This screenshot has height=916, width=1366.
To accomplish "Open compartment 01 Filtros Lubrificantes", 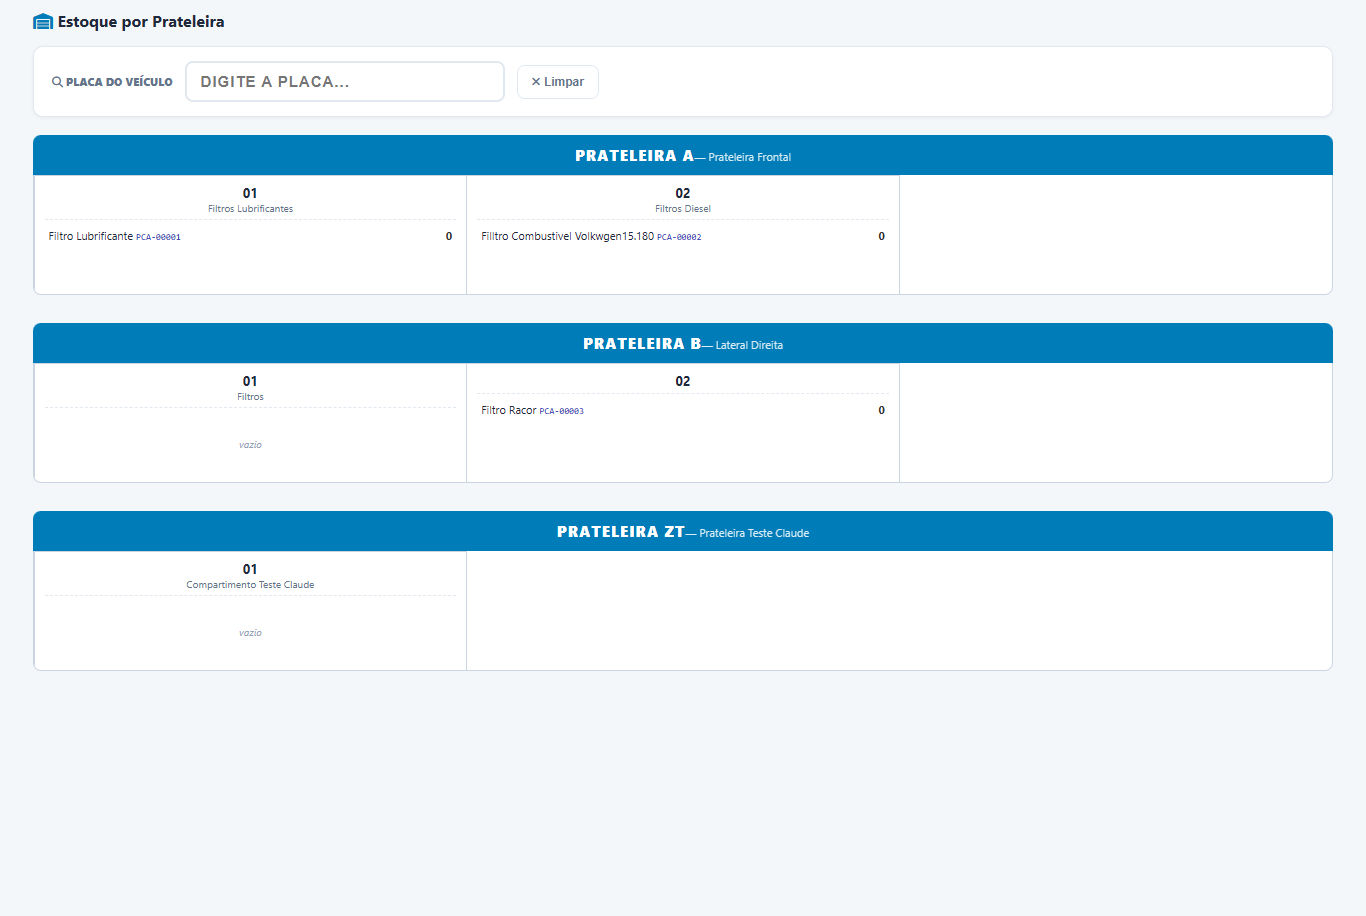I will (x=250, y=200).
